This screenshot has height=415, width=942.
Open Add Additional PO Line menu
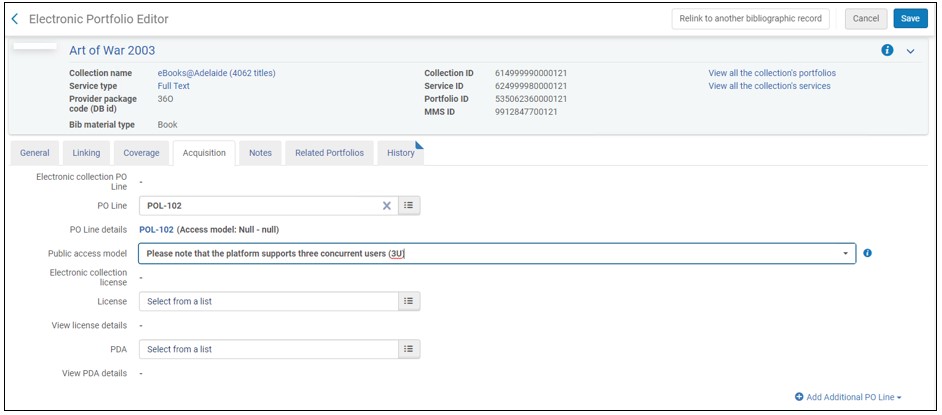pos(849,397)
